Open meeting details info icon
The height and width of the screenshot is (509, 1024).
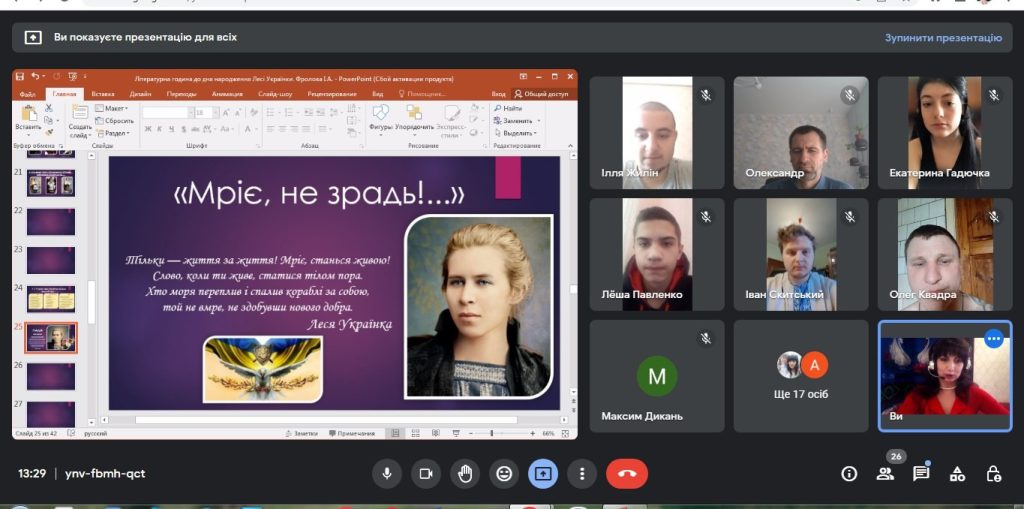849,473
